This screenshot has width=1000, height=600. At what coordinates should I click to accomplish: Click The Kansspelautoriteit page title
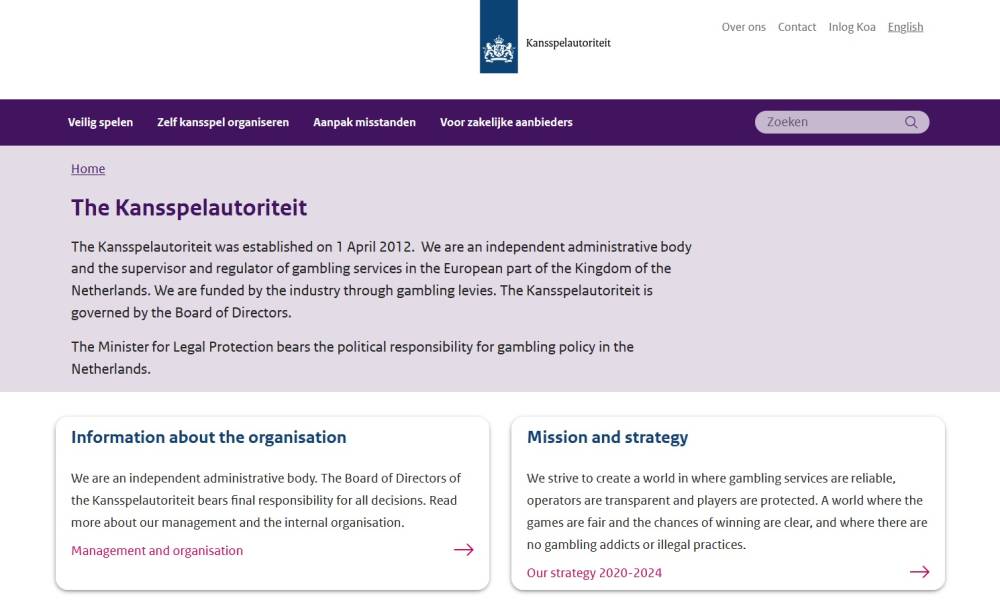pos(189,208)
